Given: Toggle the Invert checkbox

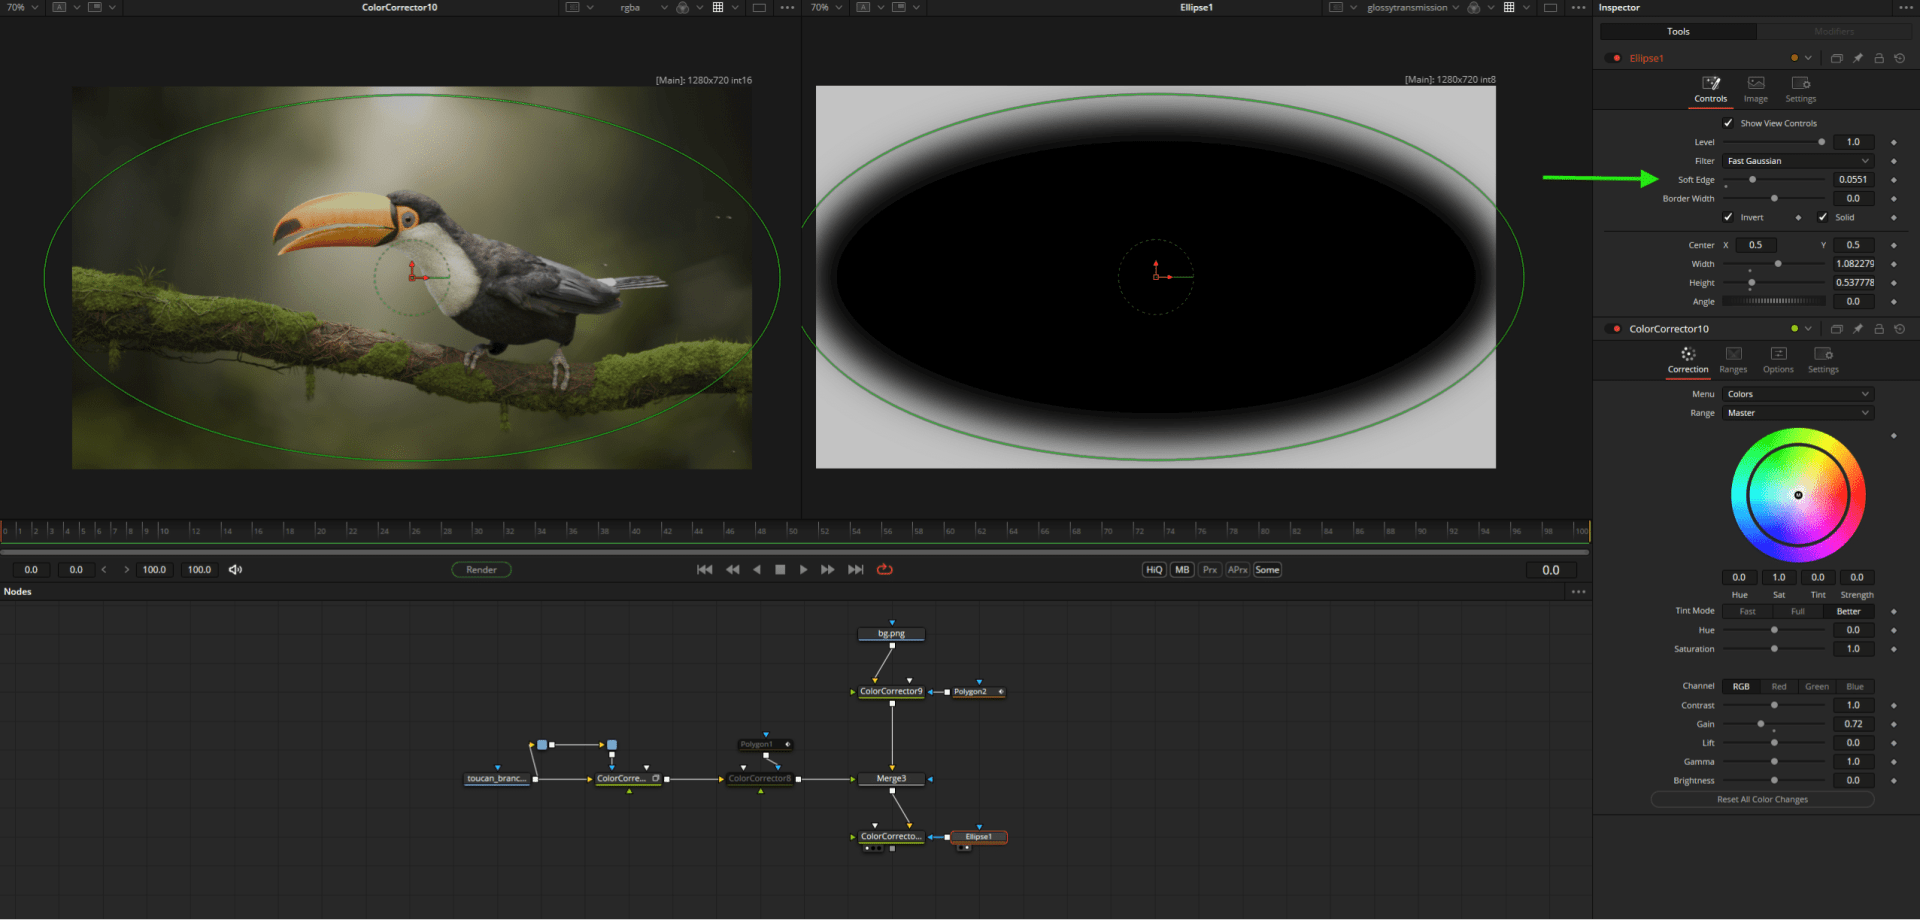Looking at the screenshot, I should pyautogui.click(x=1728, y=217).
